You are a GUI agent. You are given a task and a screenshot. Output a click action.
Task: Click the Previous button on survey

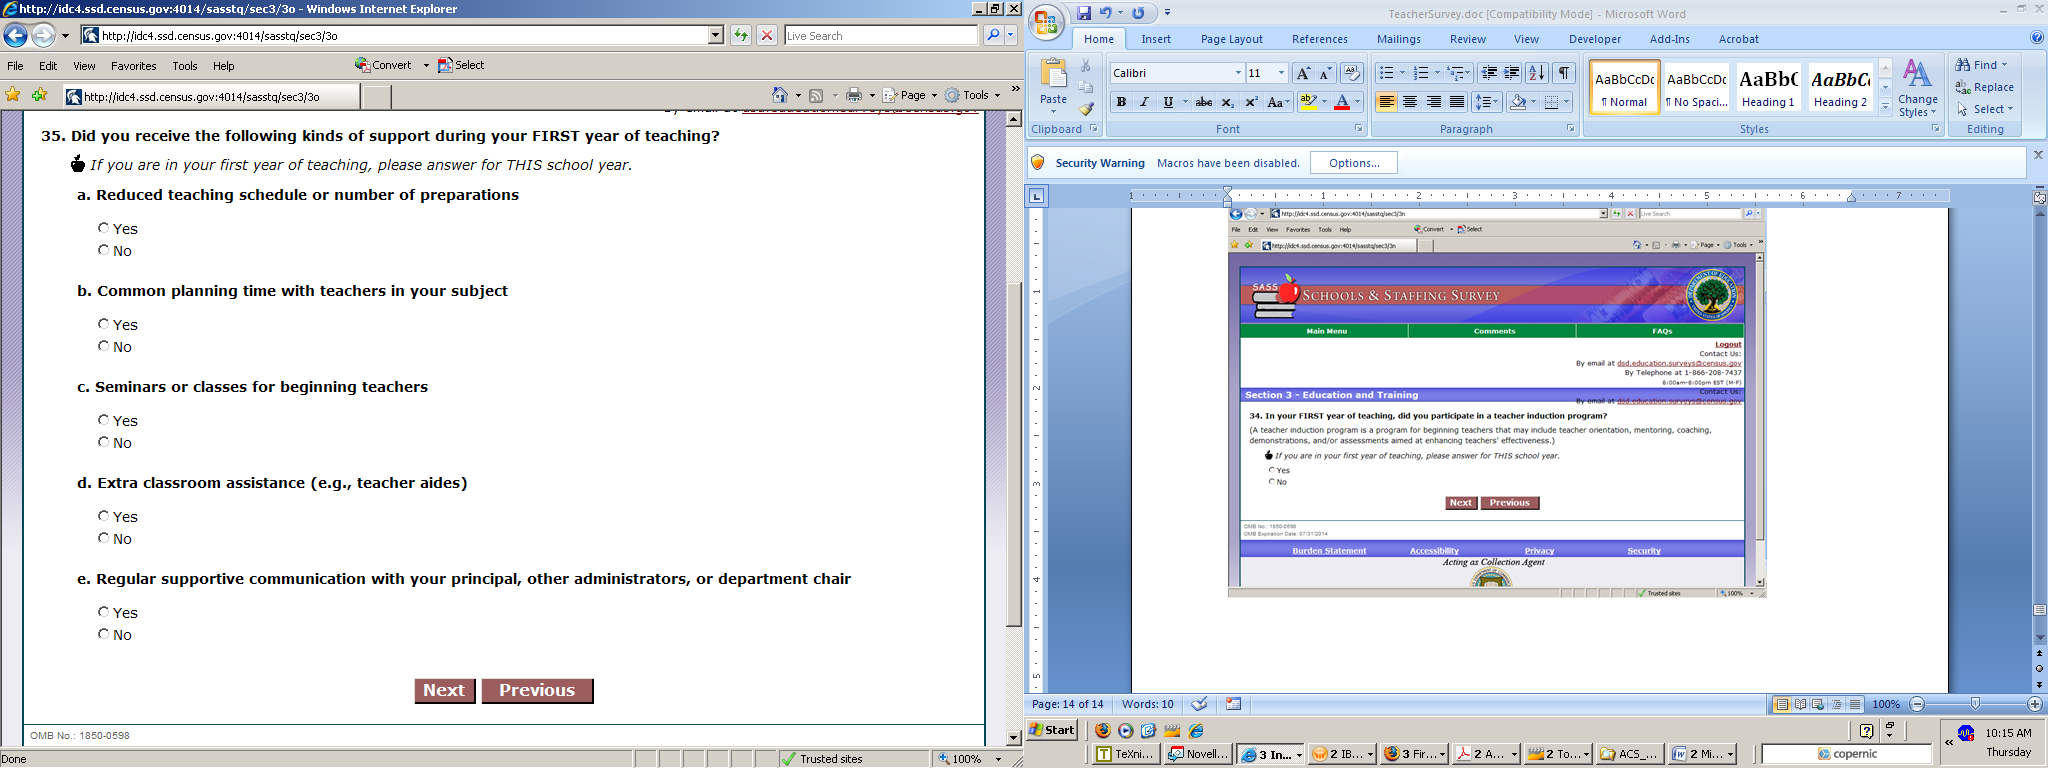click(537, 691)
